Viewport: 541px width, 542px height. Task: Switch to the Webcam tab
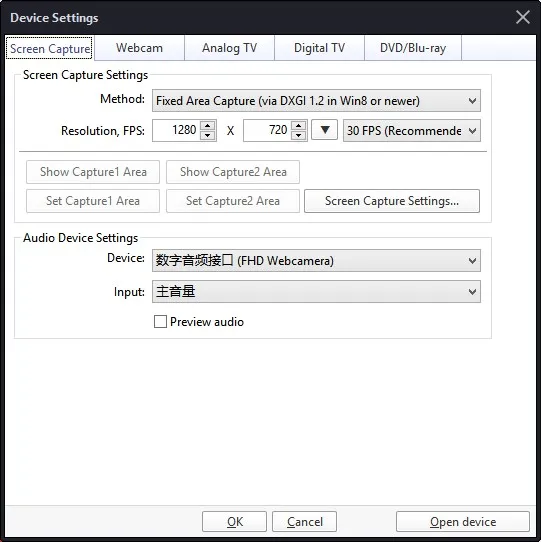139,48
